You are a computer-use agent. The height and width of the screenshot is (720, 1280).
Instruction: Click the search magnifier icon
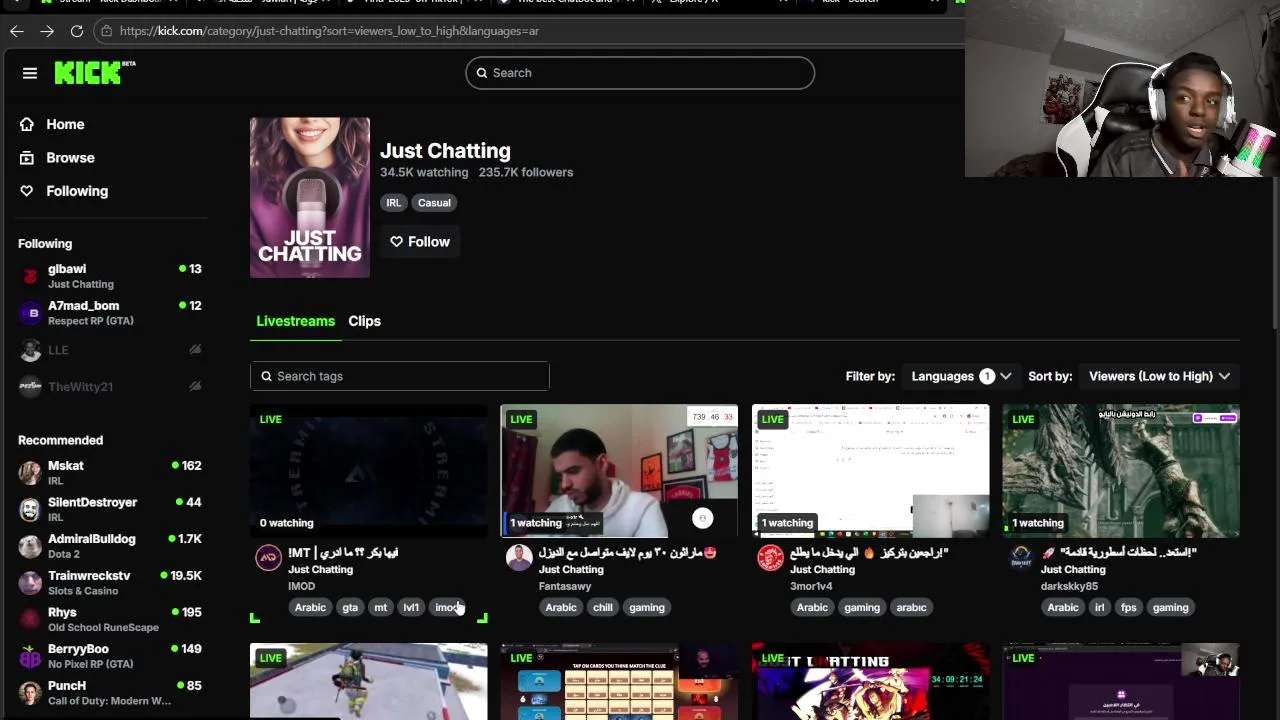(x=482, y=73)
